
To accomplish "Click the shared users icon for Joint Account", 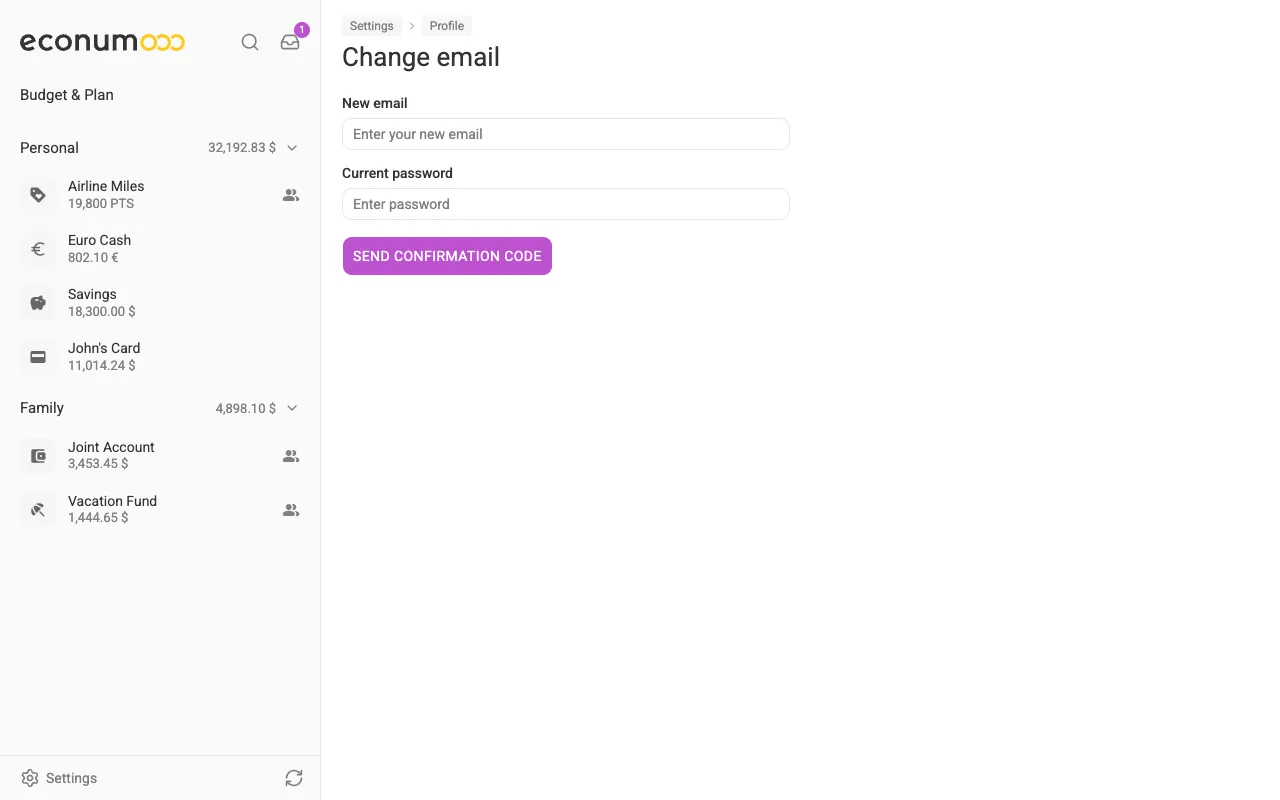I will (x=291, y=456).
